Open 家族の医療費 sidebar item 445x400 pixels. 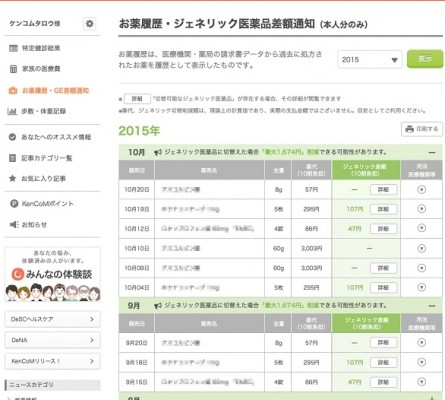pos(35,69)
